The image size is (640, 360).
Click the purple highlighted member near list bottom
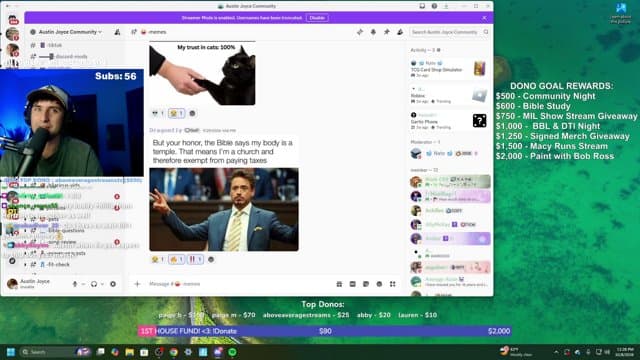point(450,238)
